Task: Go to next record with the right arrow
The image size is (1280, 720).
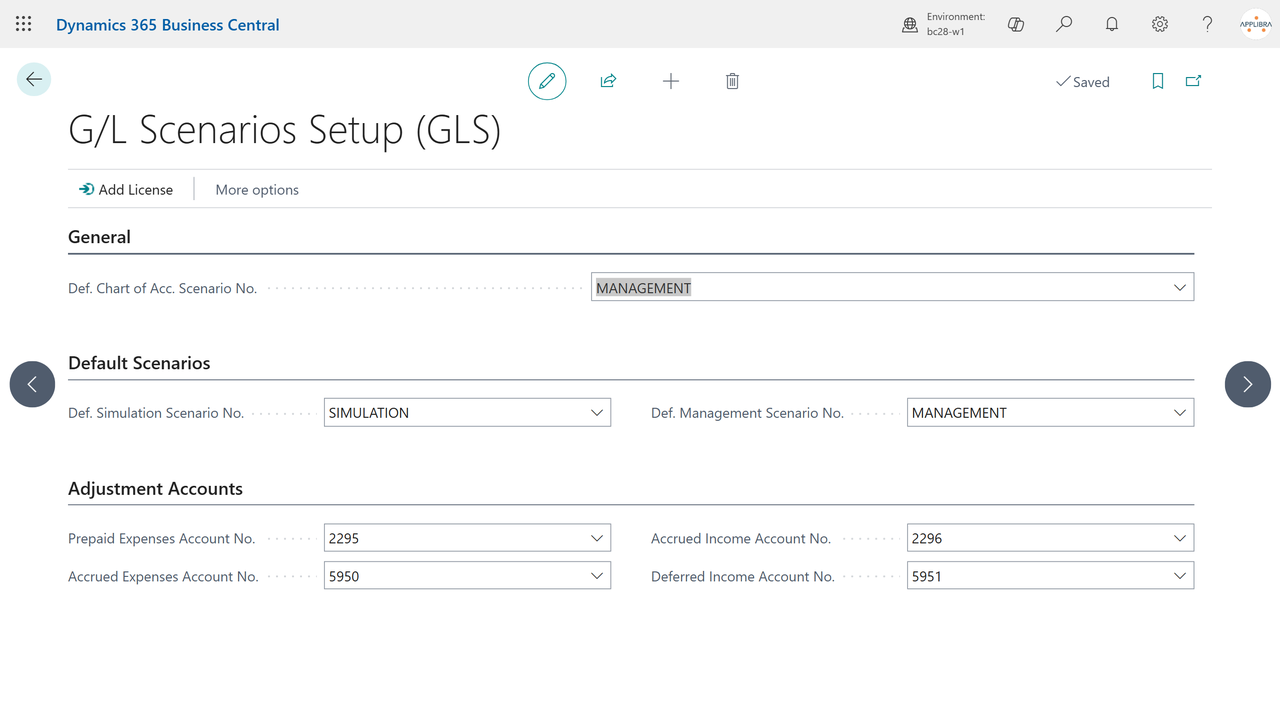Action: pyautogui.click(x=1247, y=384)
